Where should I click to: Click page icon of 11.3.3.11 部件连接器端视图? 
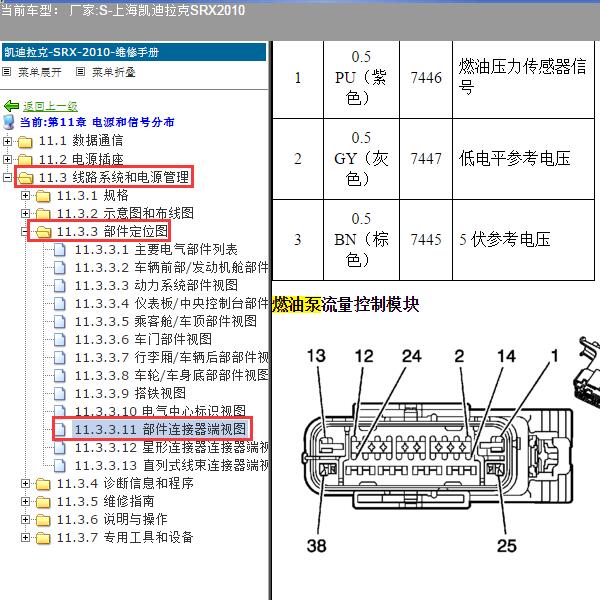coord(59,429)
